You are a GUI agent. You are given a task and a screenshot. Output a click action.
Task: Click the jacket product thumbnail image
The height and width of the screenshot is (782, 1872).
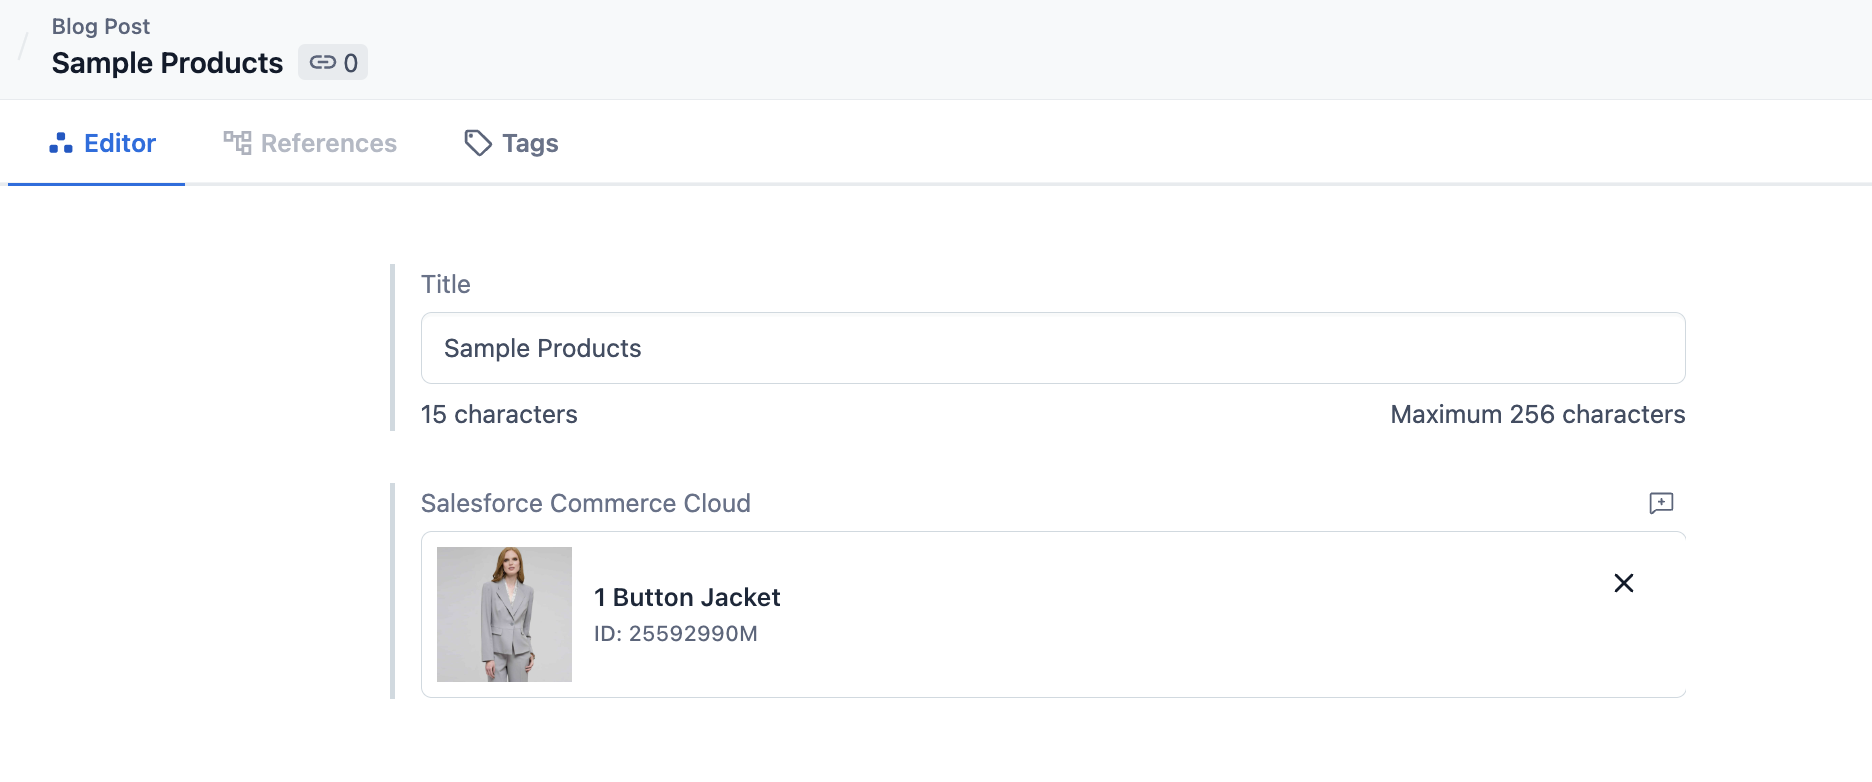(504, 614)
